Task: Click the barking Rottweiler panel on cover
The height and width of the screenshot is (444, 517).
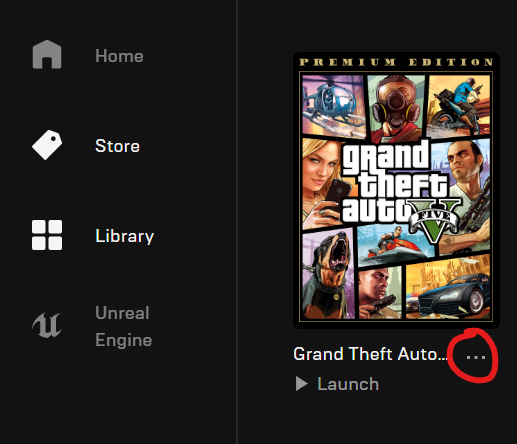Action: pos(327,275)
